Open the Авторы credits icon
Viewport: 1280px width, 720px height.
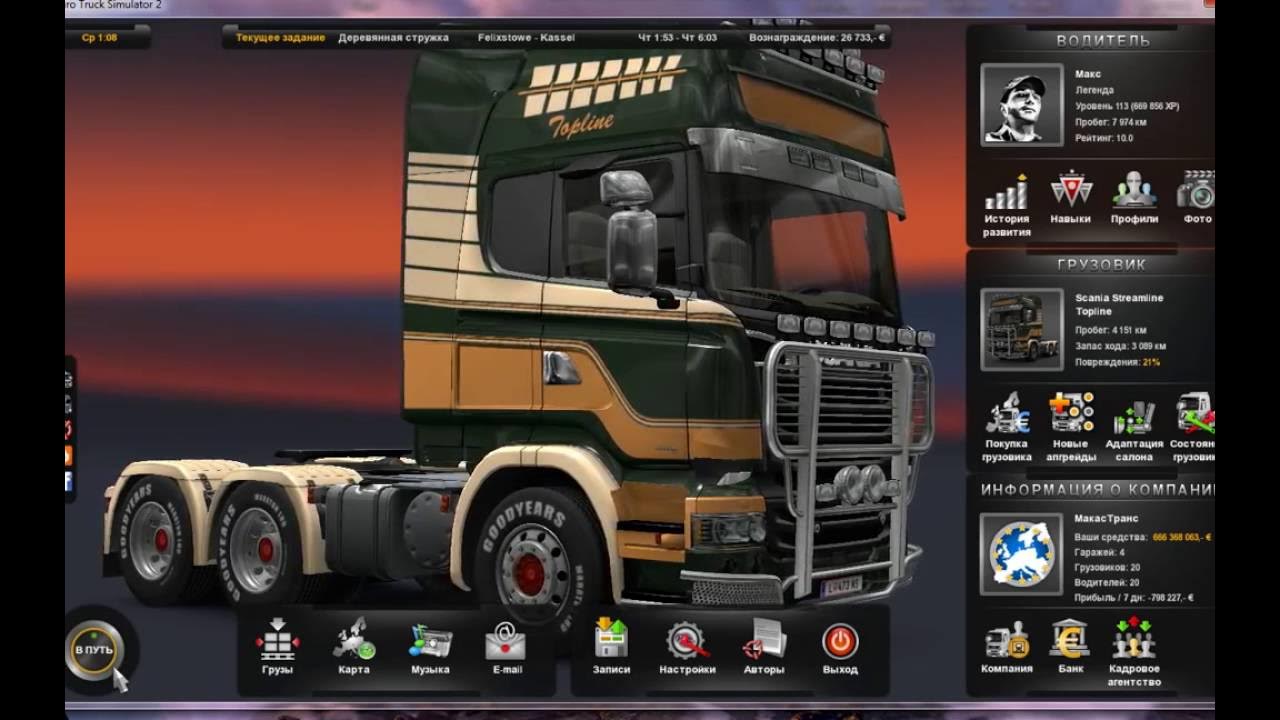pos(764,640)
